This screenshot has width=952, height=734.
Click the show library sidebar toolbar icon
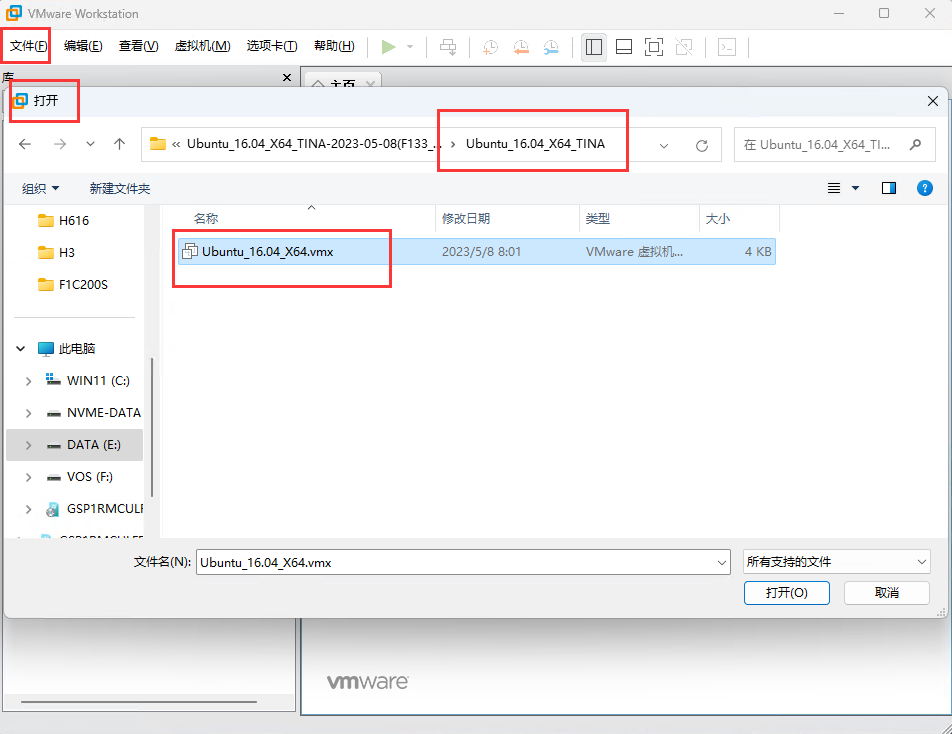pyautogui.click(x=594, y=46)
